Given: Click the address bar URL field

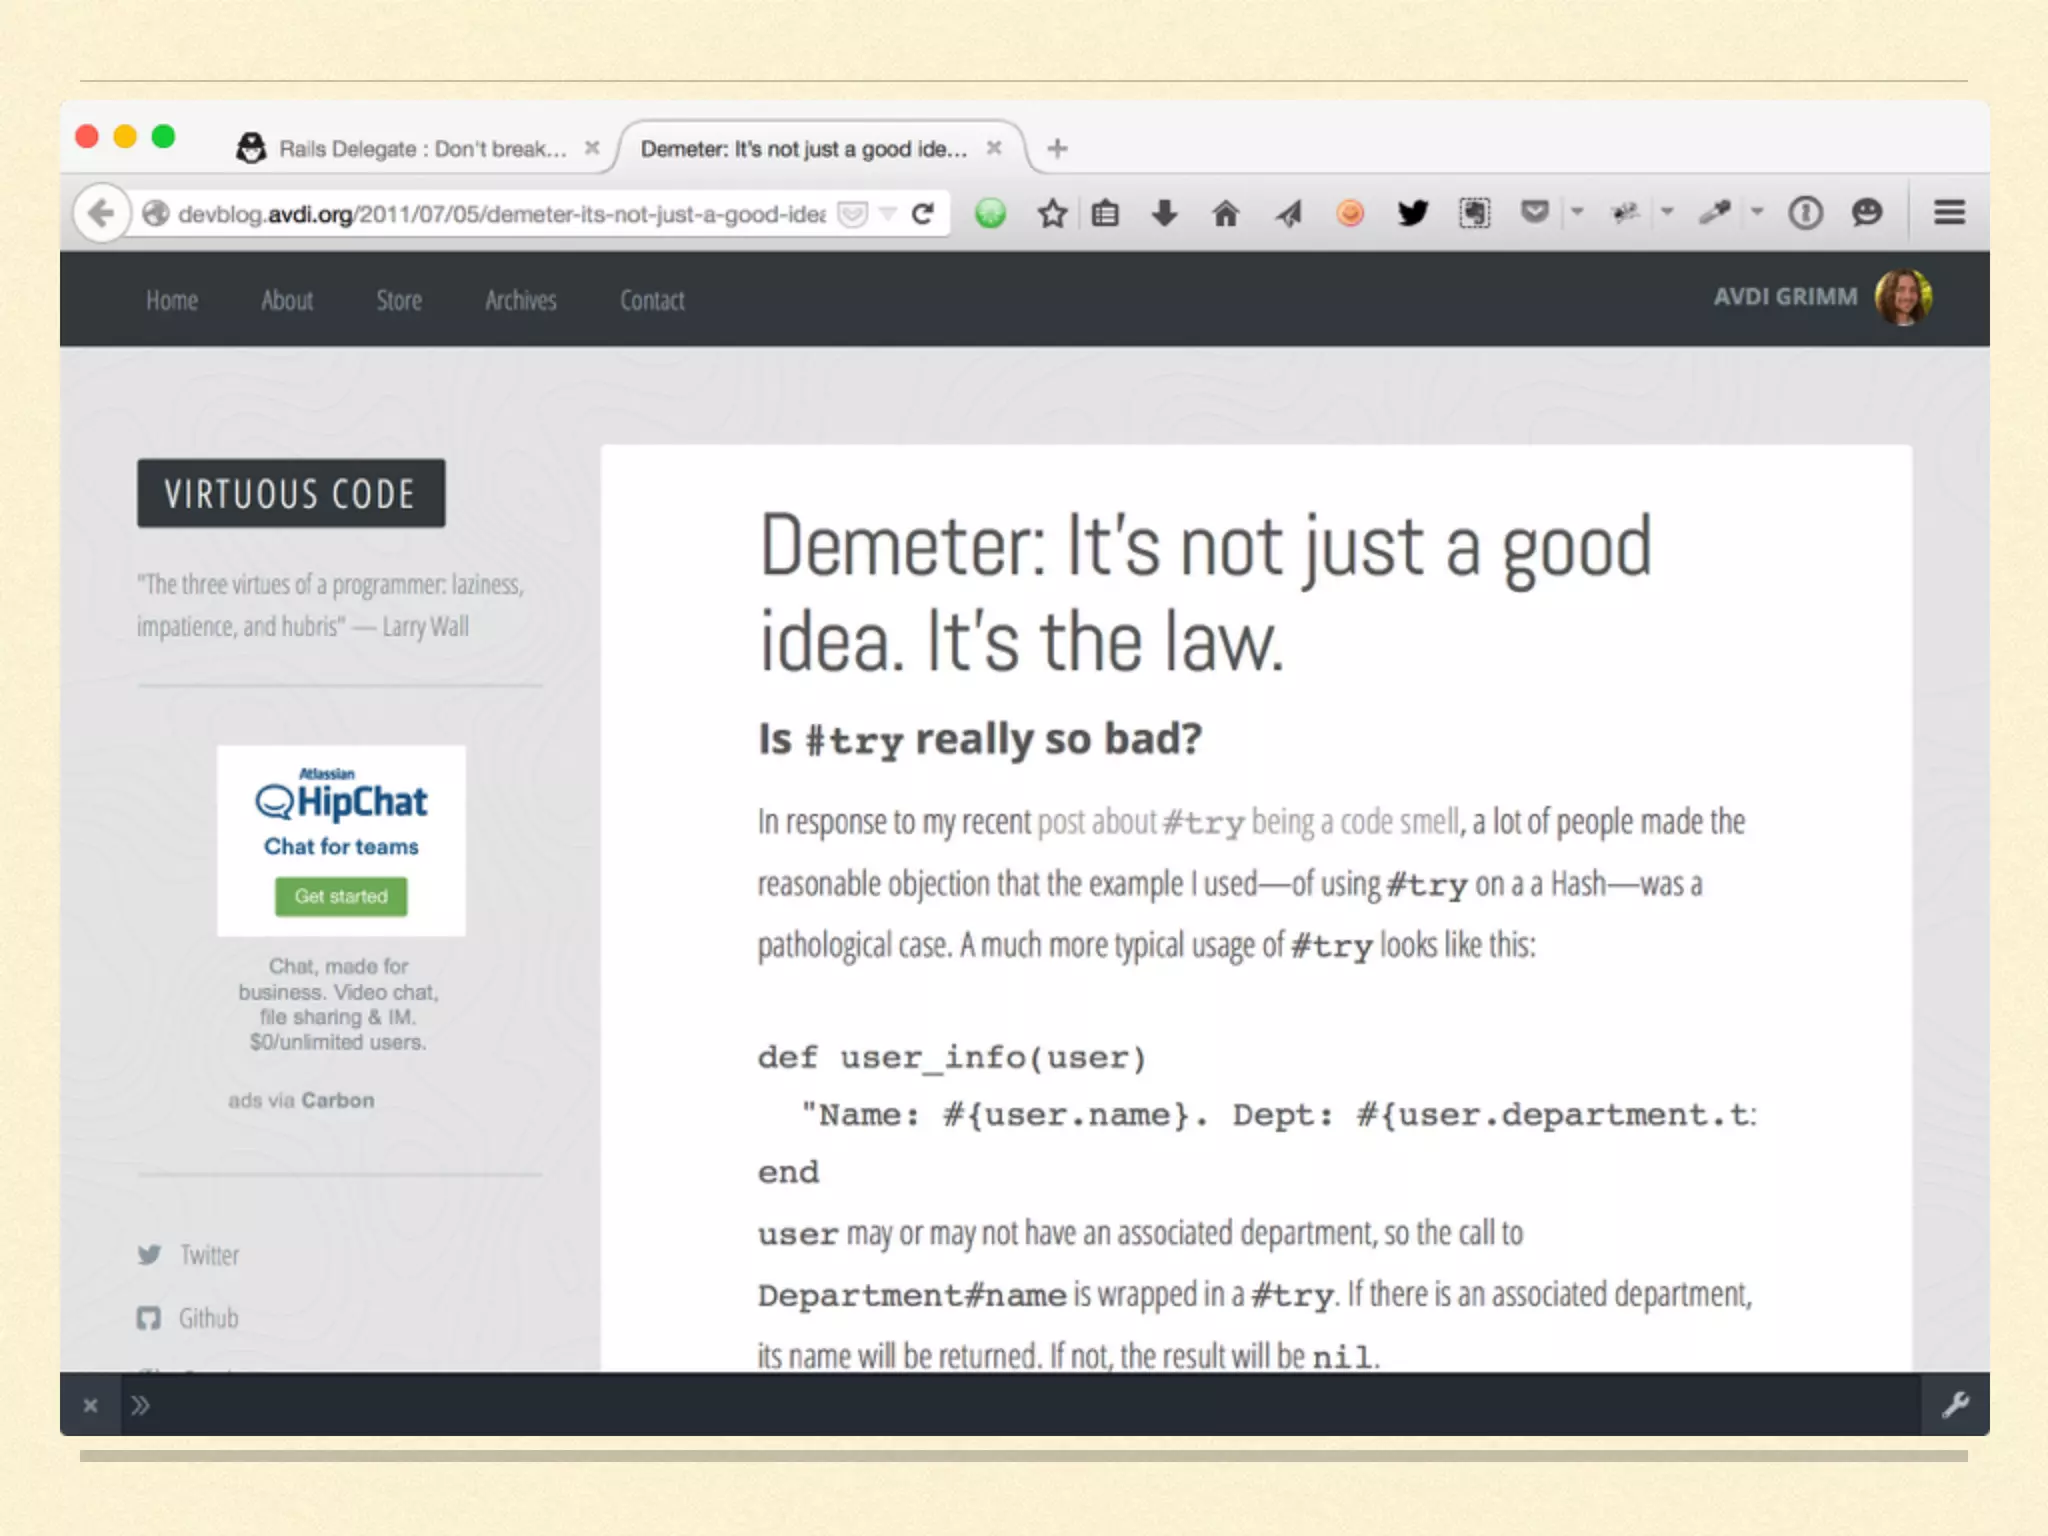Looking at the screenshot, I should tap(500, 214).
